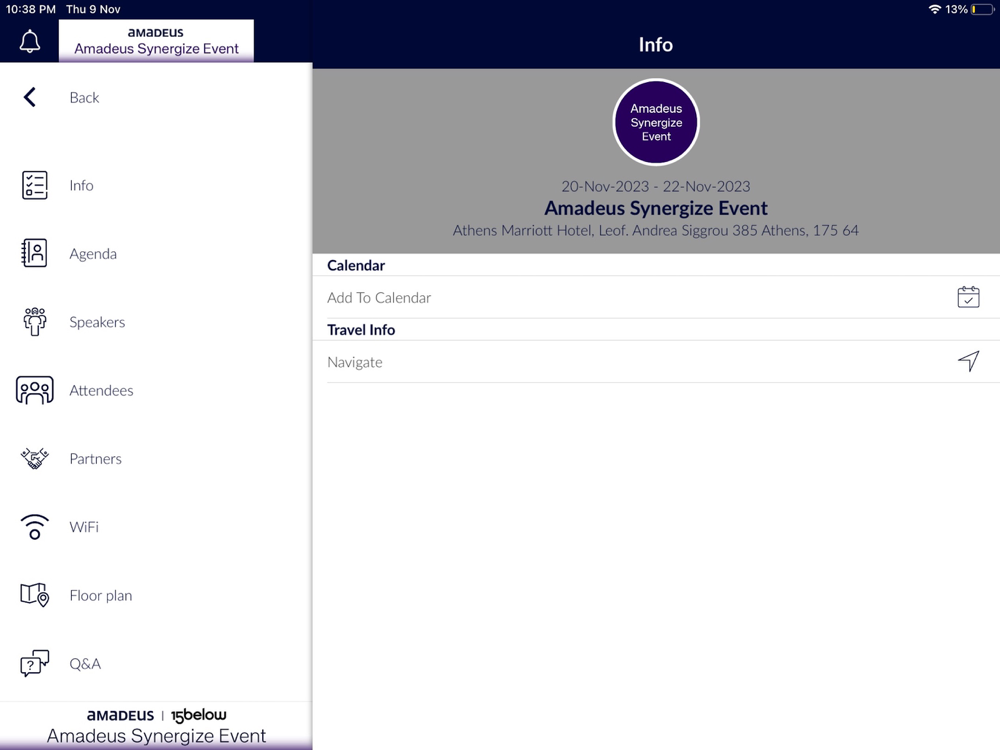Click the Info checklist icon
The image size is (1000, 750).
[x=34, y=185]
